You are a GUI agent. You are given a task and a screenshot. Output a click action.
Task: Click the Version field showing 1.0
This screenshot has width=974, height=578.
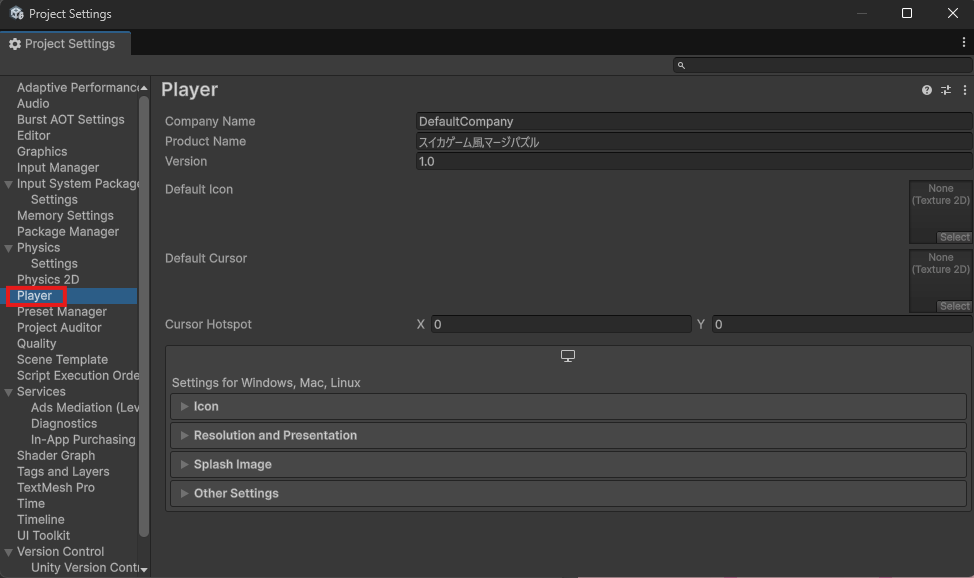click(x=694, y=162)
